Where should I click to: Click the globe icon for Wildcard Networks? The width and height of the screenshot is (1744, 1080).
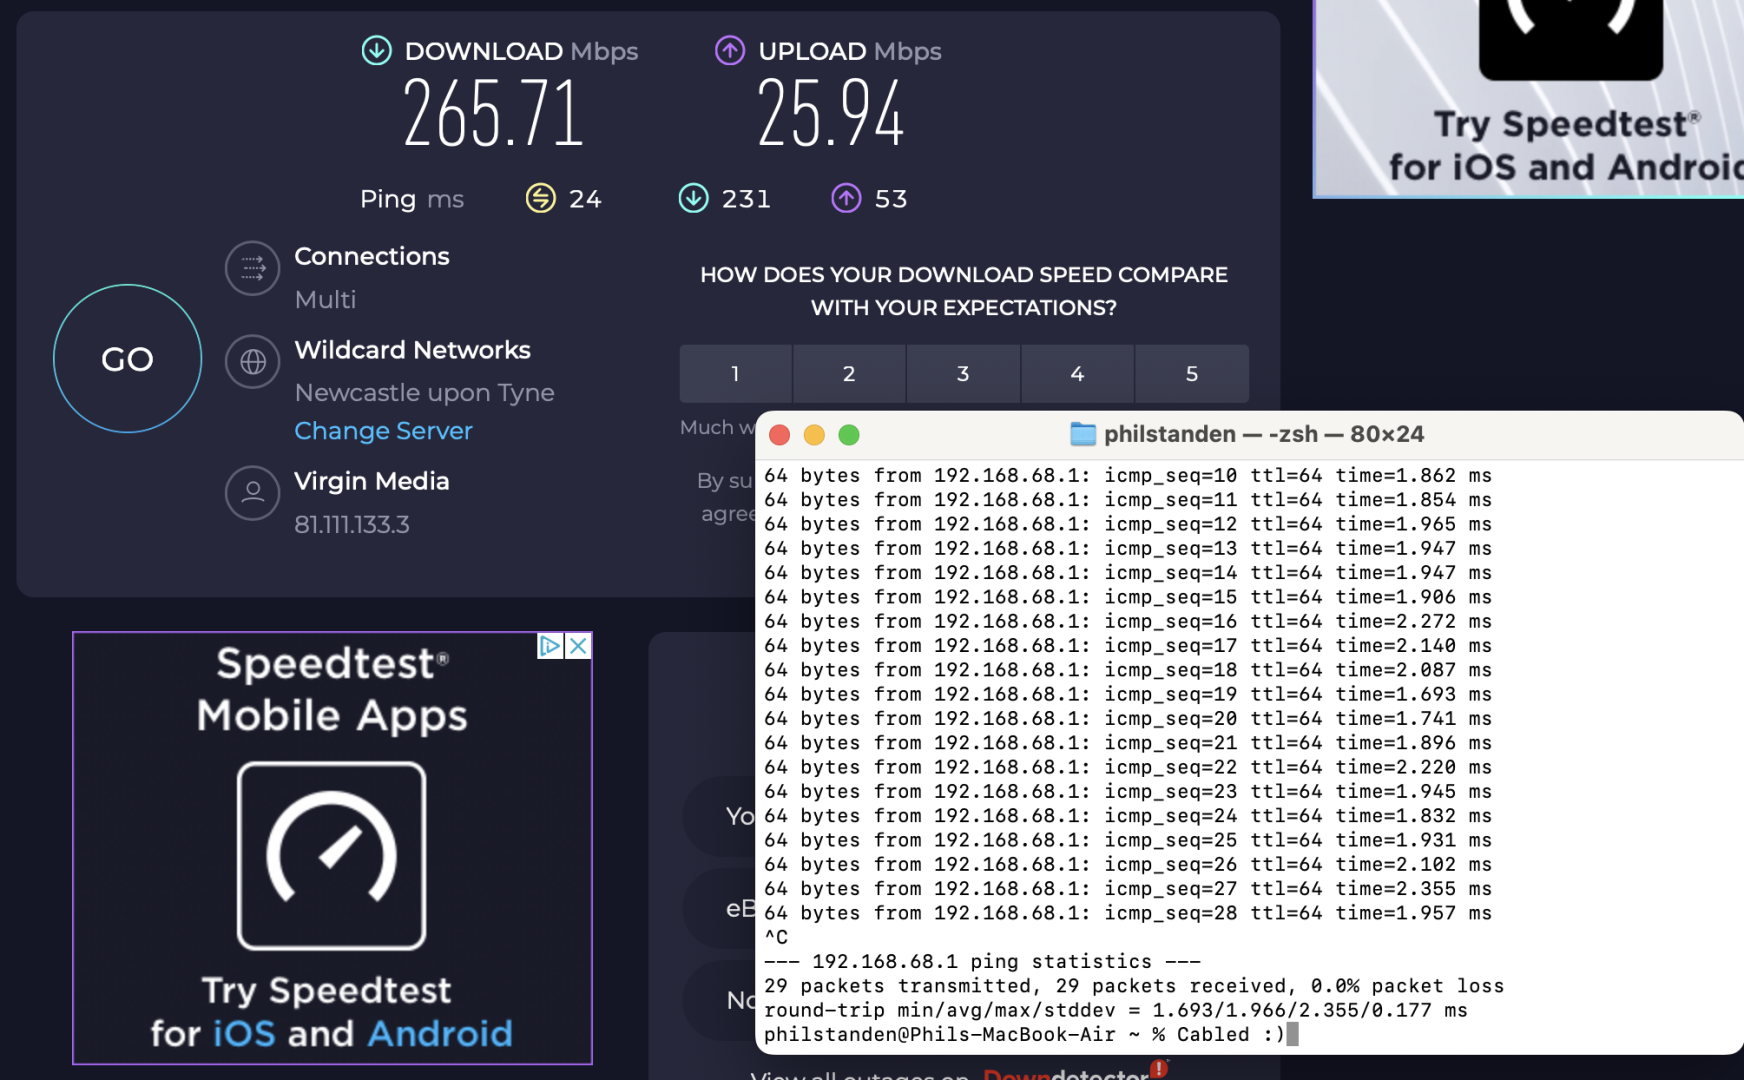(253, 361)
